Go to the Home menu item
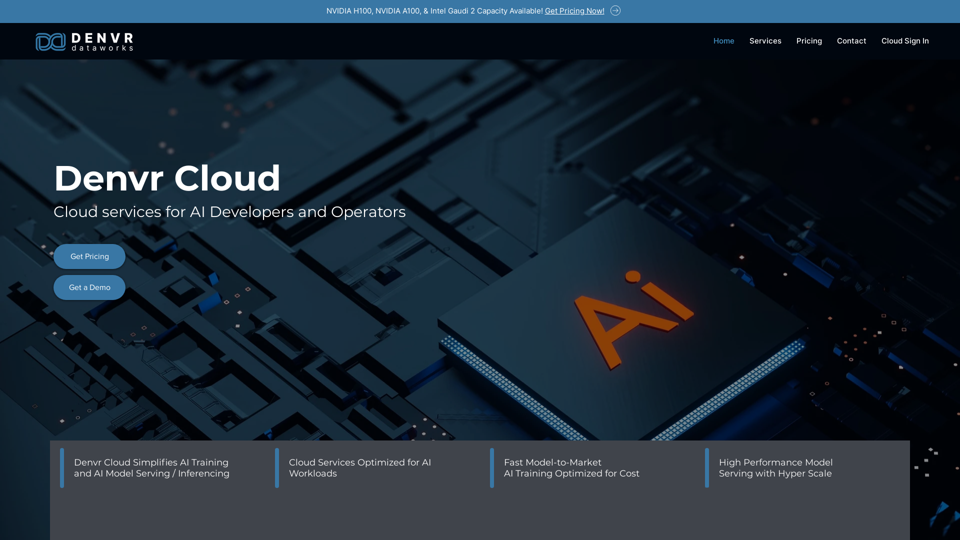Screen dimensions: 960x540 724,41
